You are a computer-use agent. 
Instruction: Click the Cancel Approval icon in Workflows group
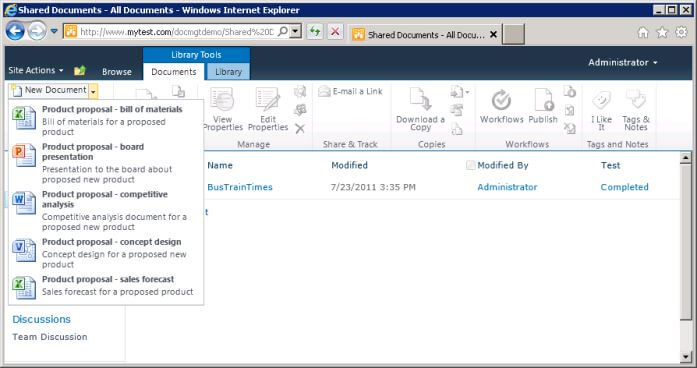click(x=569, y=128)
